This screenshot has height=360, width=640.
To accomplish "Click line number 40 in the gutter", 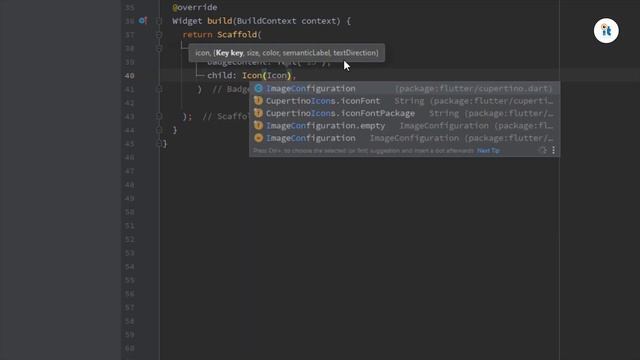I will [129, 76].
